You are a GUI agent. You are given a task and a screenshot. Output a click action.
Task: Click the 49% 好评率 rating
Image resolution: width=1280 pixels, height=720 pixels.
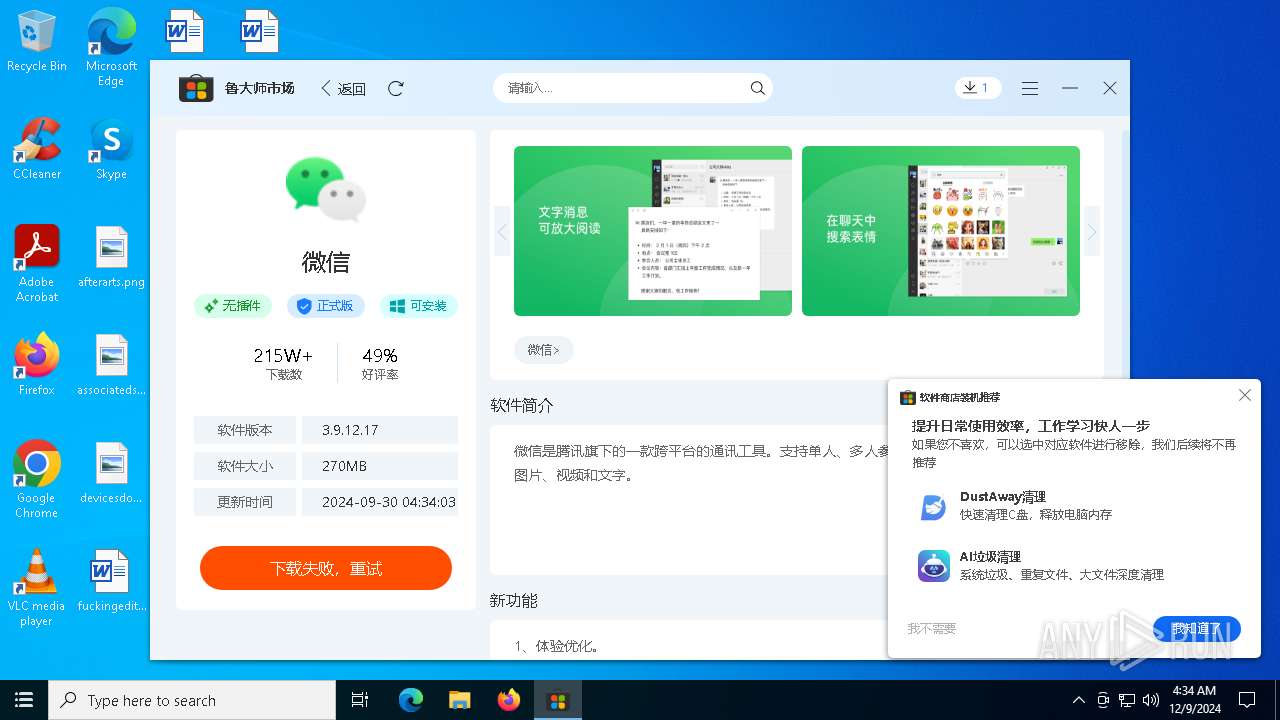(x=380, y=364)
